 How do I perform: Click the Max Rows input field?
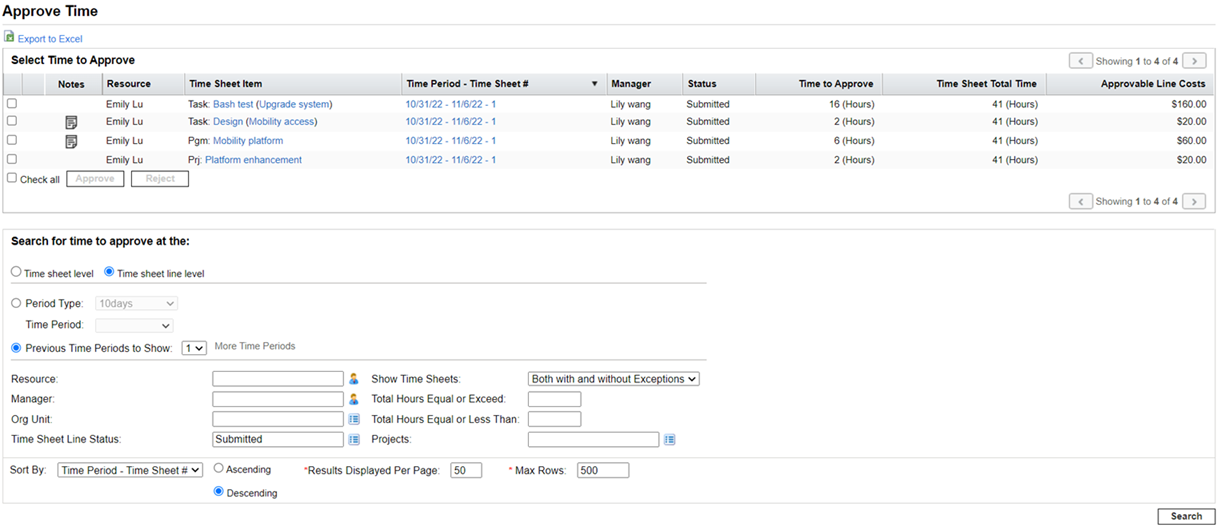(x=602, y=470)
